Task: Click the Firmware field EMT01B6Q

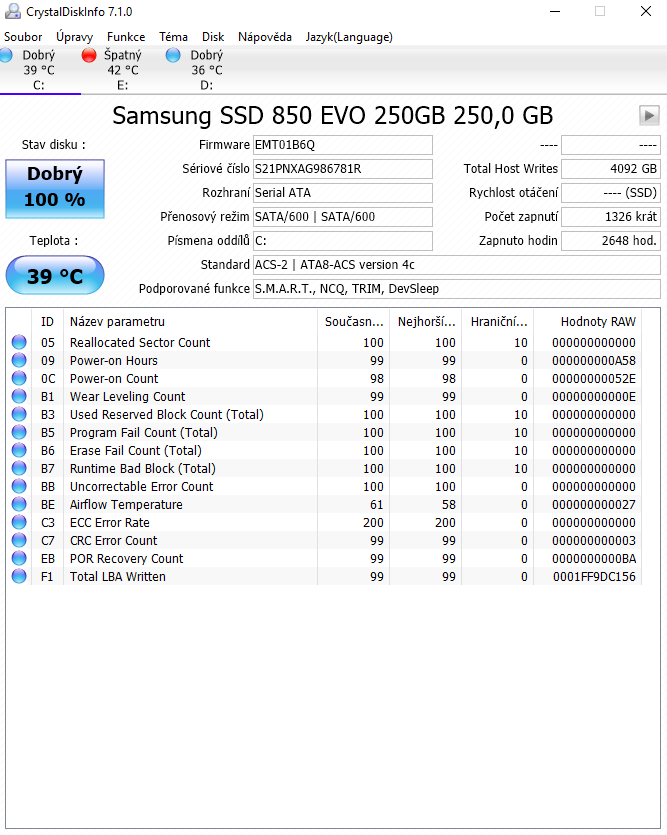Action: [343, 145]
